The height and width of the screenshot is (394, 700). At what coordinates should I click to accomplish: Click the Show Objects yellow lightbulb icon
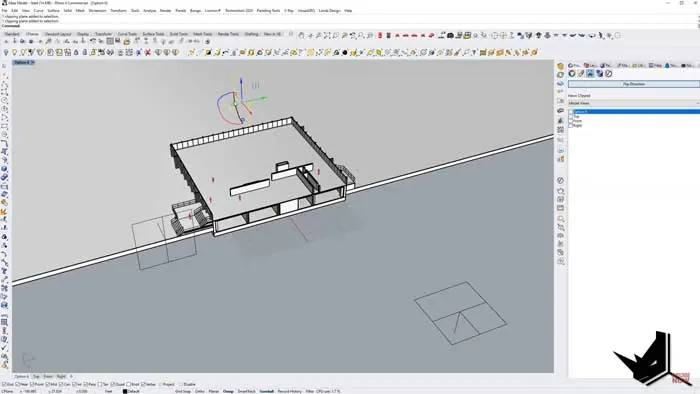coord(14,52)
